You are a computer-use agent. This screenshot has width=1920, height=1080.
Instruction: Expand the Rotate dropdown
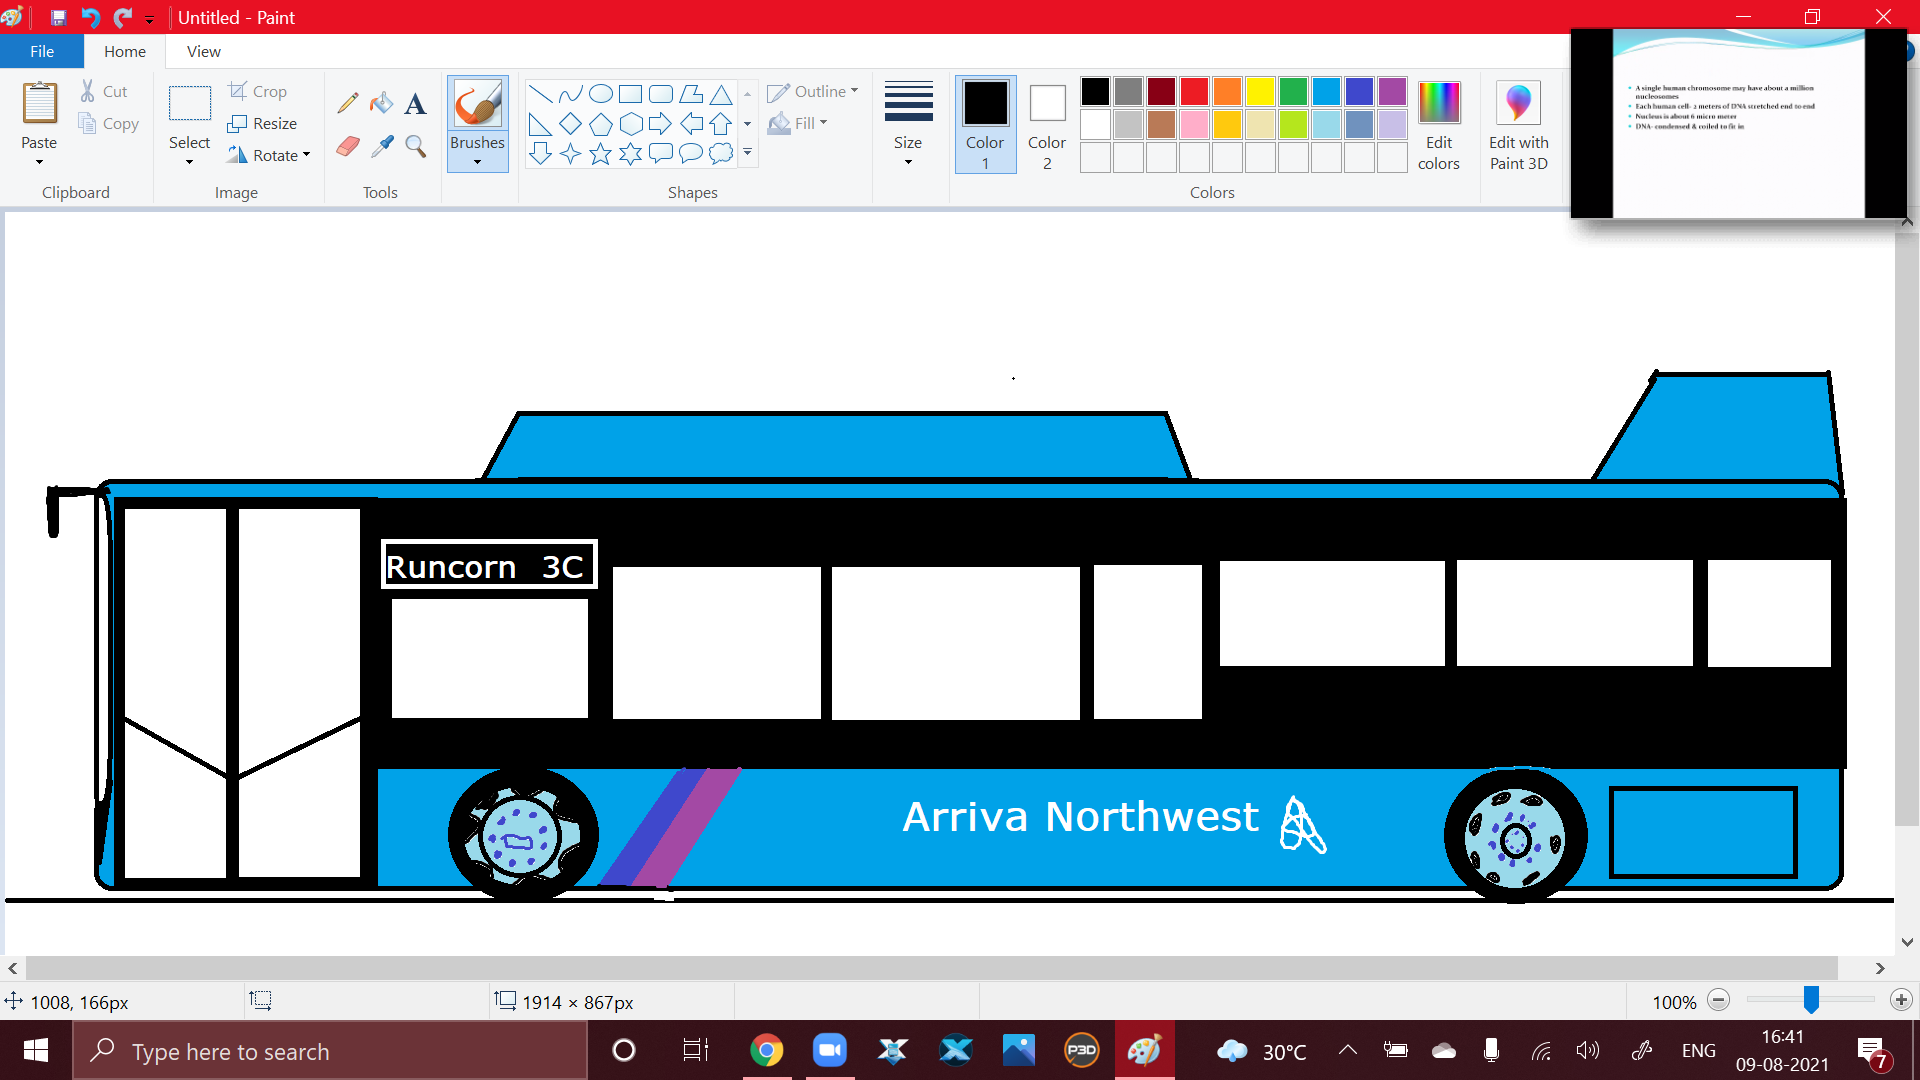306,155
